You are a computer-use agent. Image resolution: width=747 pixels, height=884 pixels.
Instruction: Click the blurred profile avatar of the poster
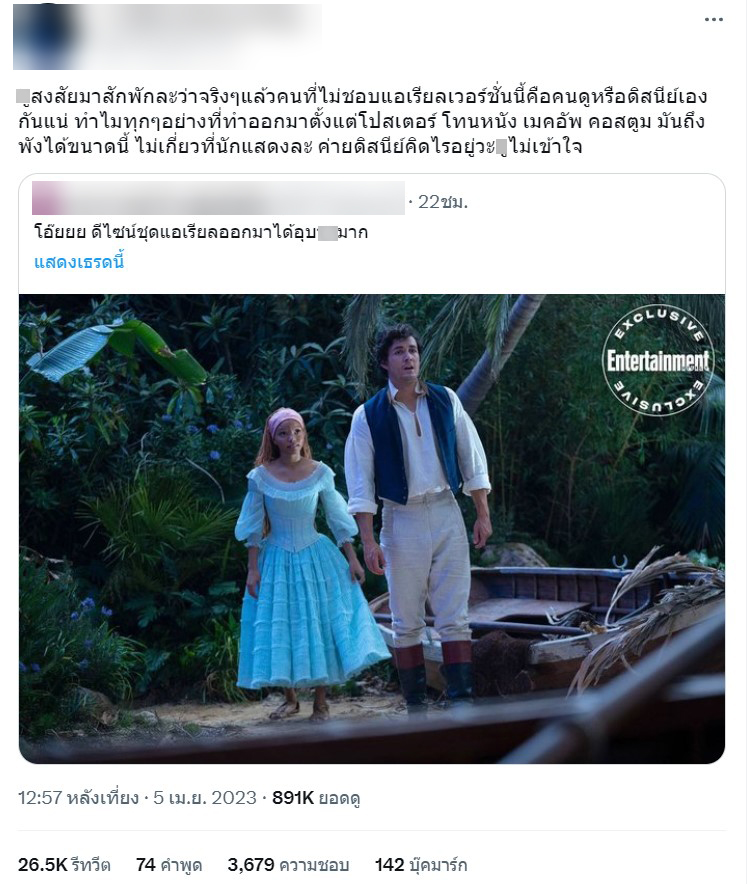[46, 36]
